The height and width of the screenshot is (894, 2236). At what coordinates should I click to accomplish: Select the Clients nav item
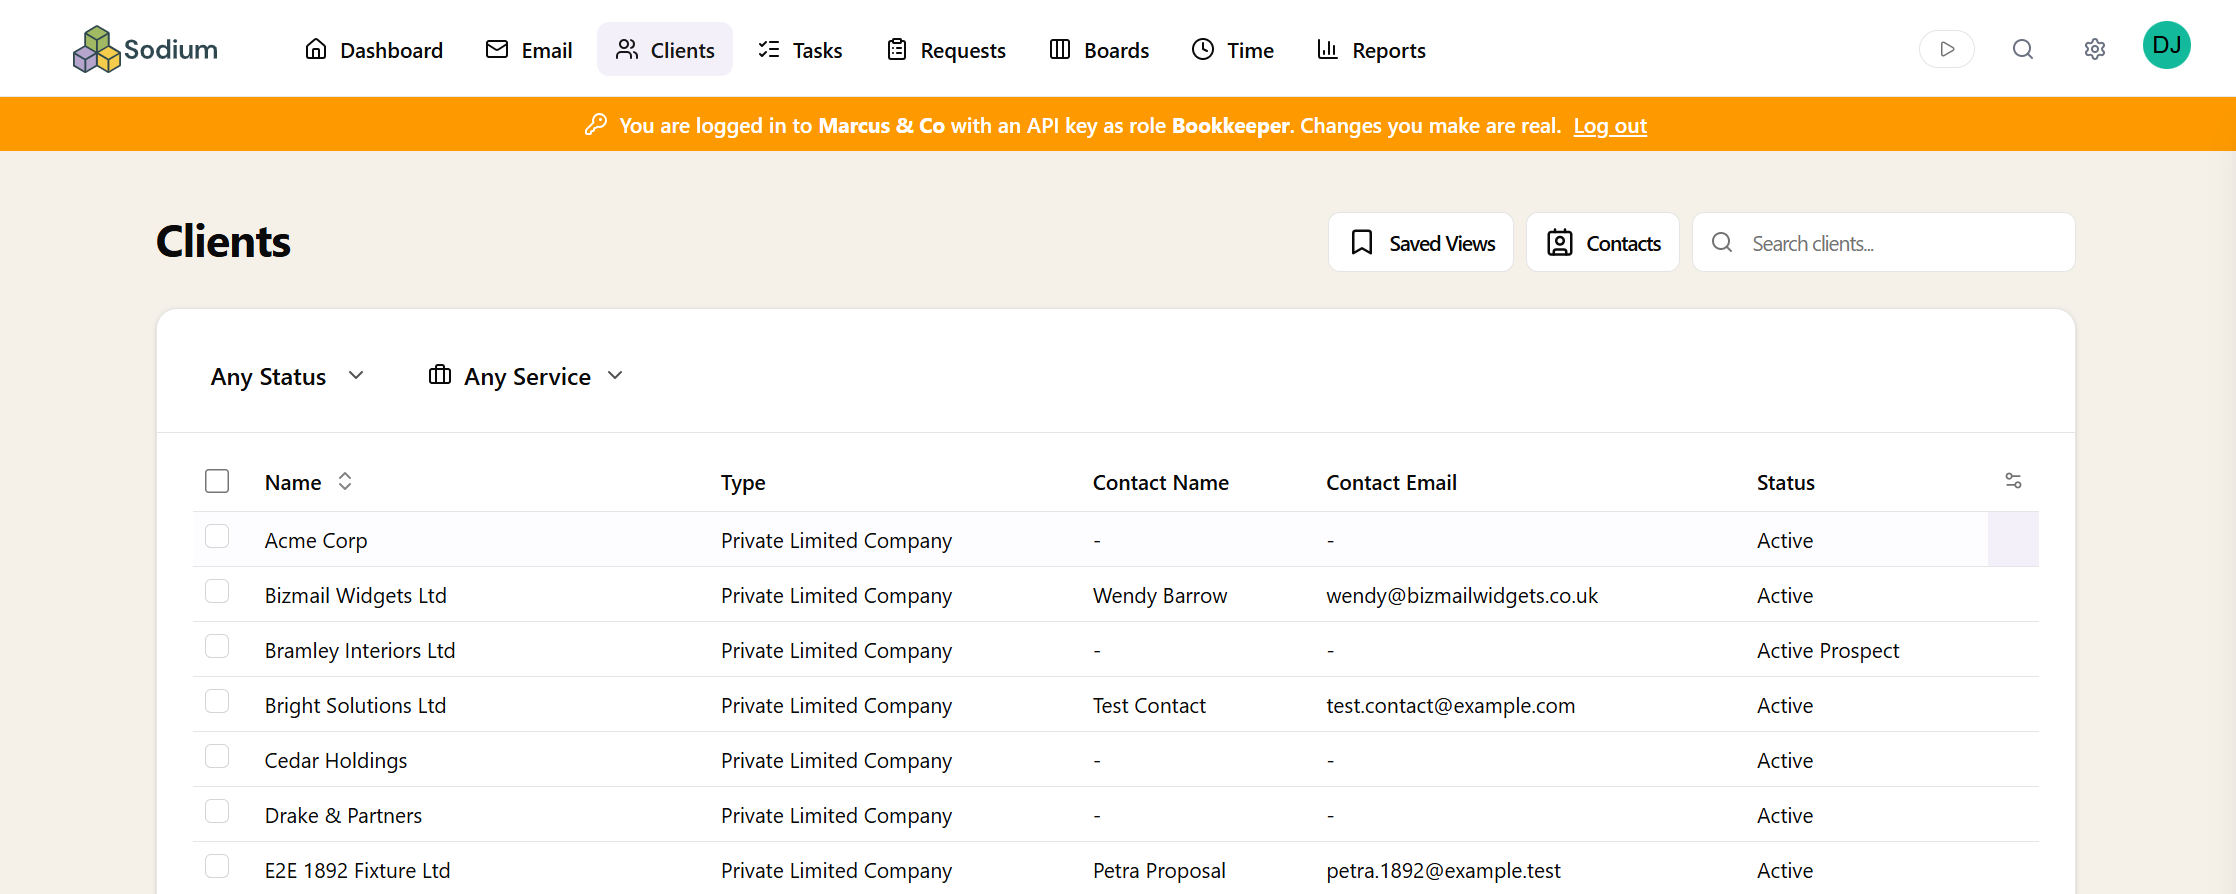(665, 49)
